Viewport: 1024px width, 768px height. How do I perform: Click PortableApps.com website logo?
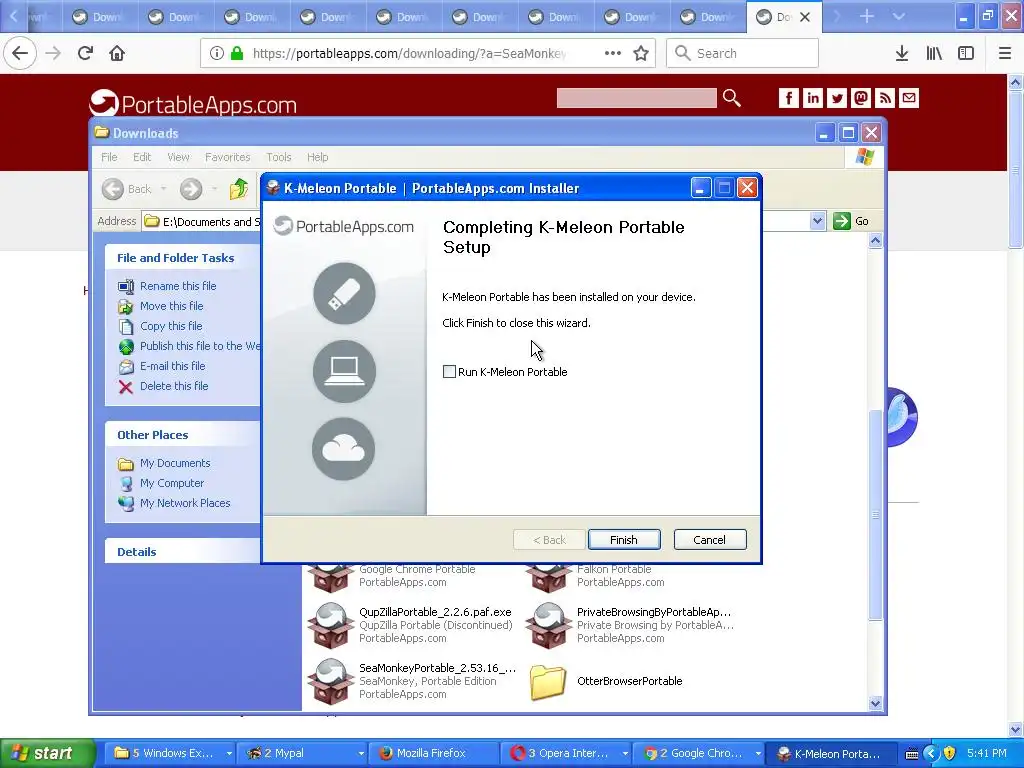click(193, 104)
